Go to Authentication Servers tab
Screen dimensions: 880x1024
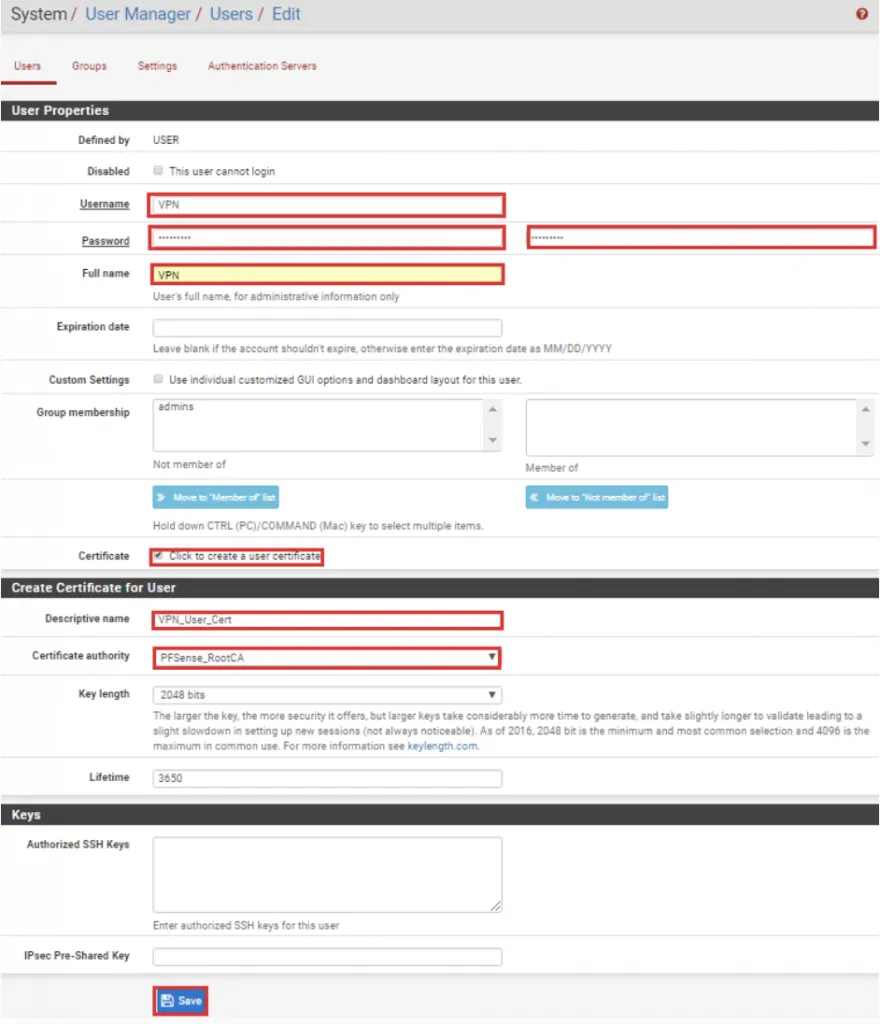click(262, 66)
